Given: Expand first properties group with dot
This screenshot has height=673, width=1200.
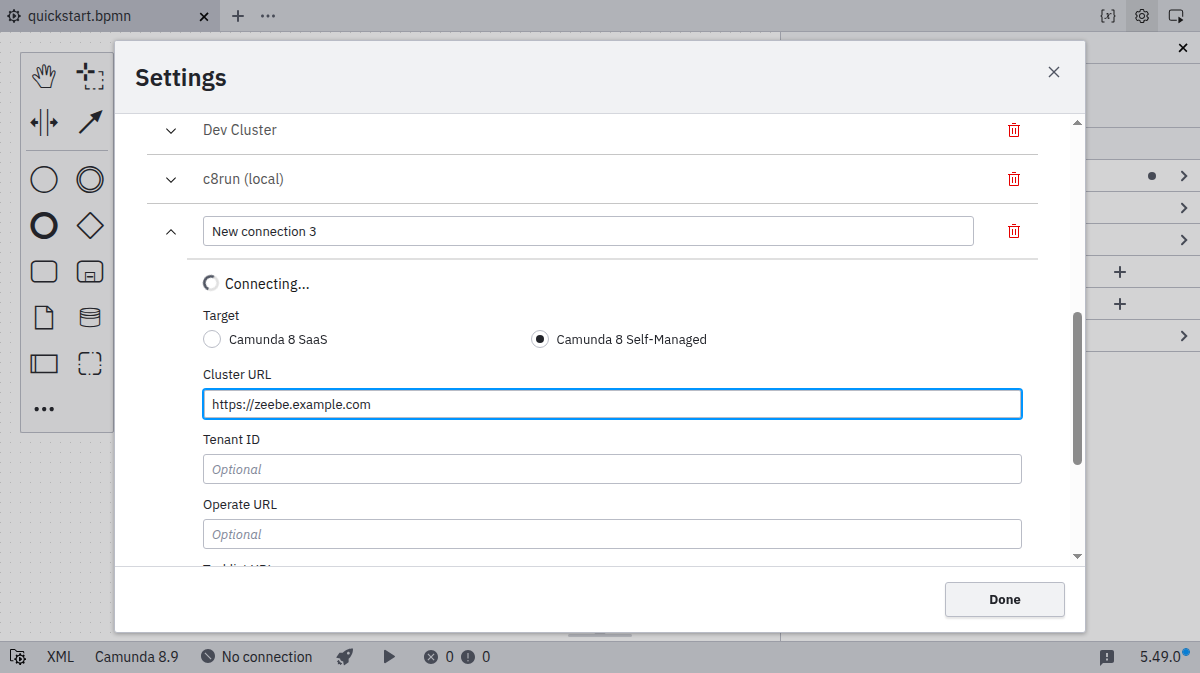Looking at the screenshot, I should pyautogui.click(x=1184, y=176).
